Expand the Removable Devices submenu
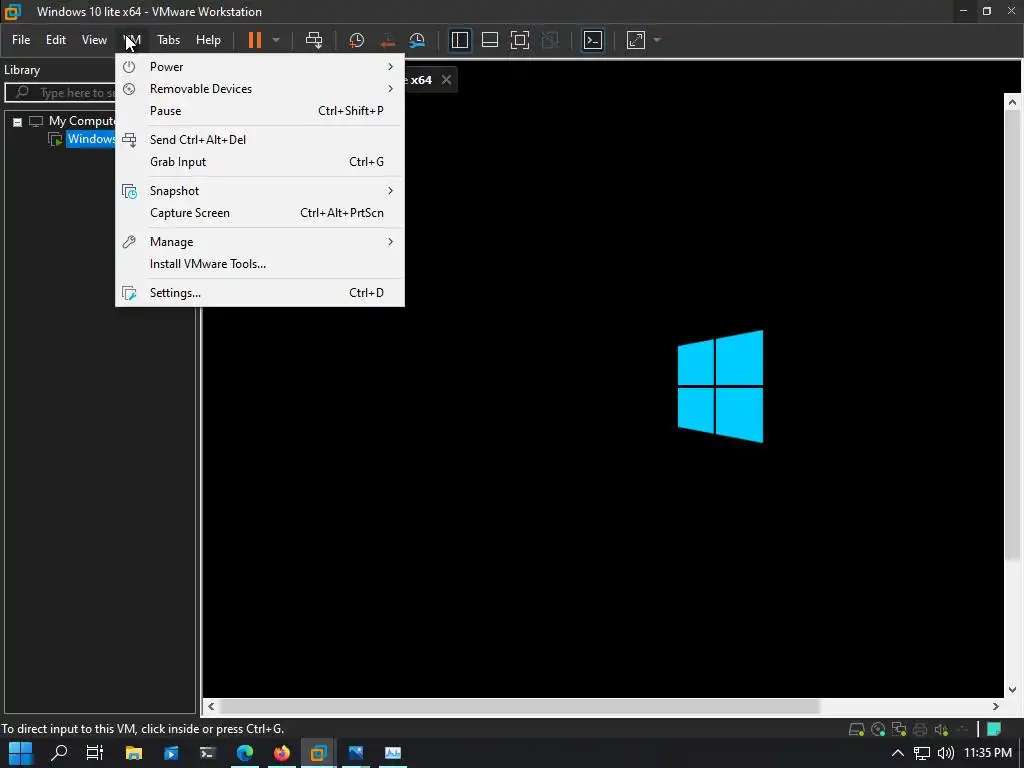This screenshot has width=1024, height=768. click(x=259, y=89)
